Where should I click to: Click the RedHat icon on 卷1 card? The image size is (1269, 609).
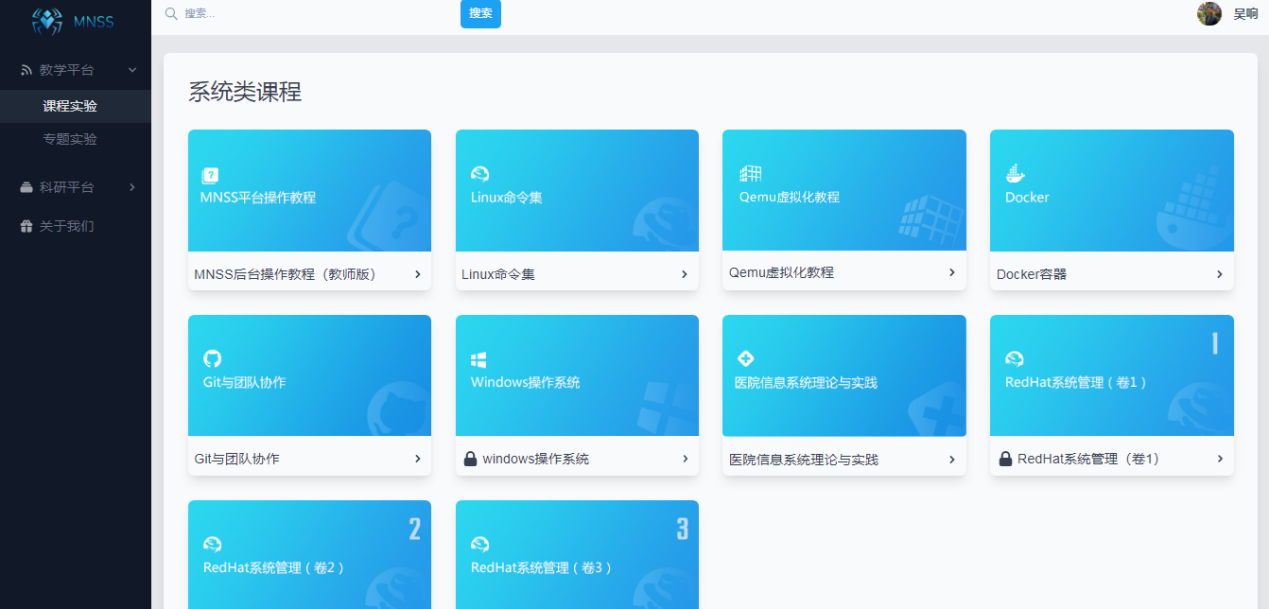click(x=1014, y=359)
